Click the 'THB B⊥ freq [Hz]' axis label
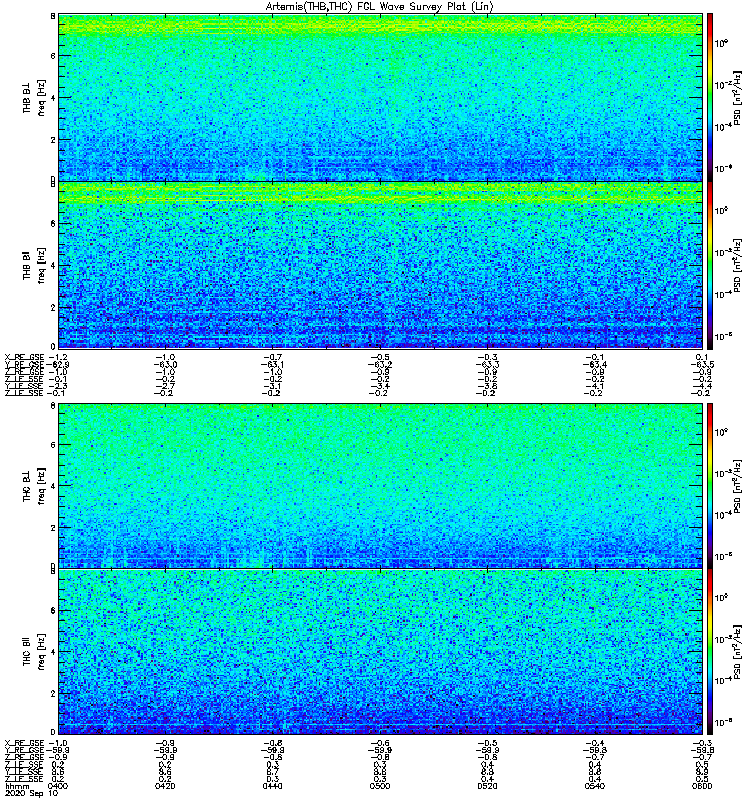This screenshot has height=800, width=750. pyautogui.click(x=34, y=97)
